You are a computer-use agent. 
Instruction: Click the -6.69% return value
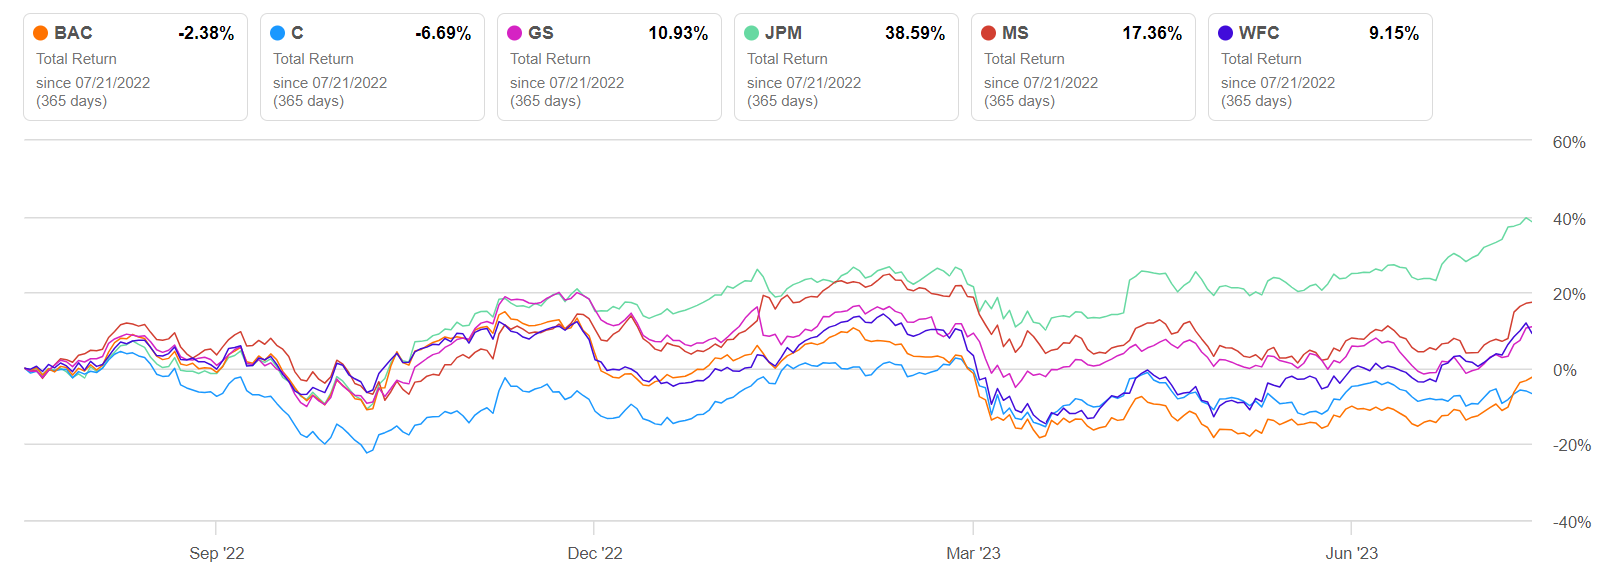(x=443, y=33)
